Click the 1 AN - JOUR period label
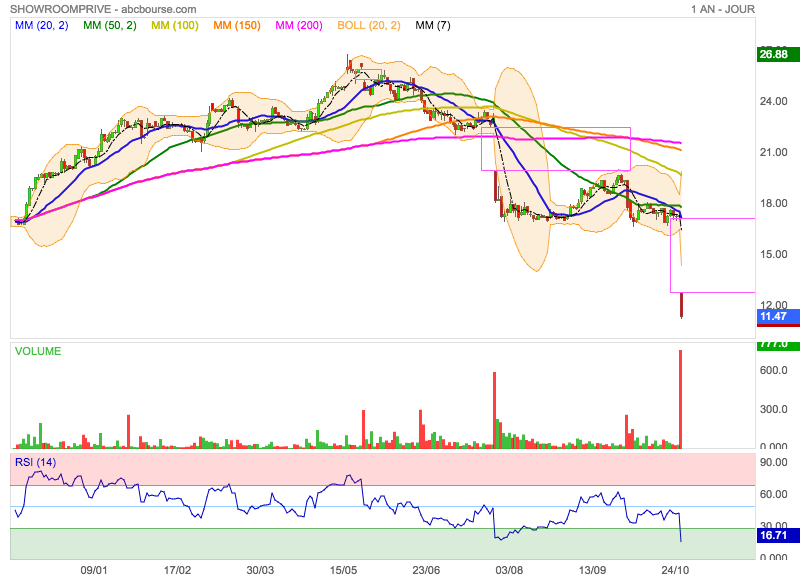Viewport: 800px width, 580px height. coord(722,9)
